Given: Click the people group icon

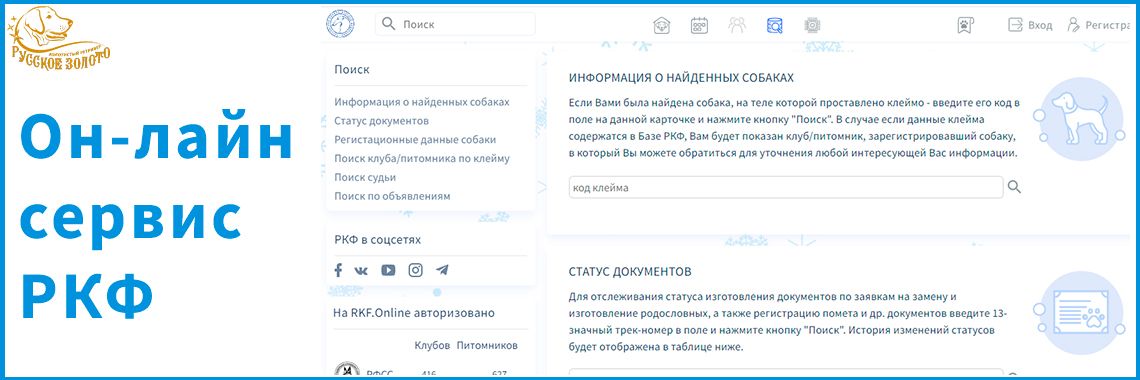Looking at the screenshot, I should (x=737, y=25).
